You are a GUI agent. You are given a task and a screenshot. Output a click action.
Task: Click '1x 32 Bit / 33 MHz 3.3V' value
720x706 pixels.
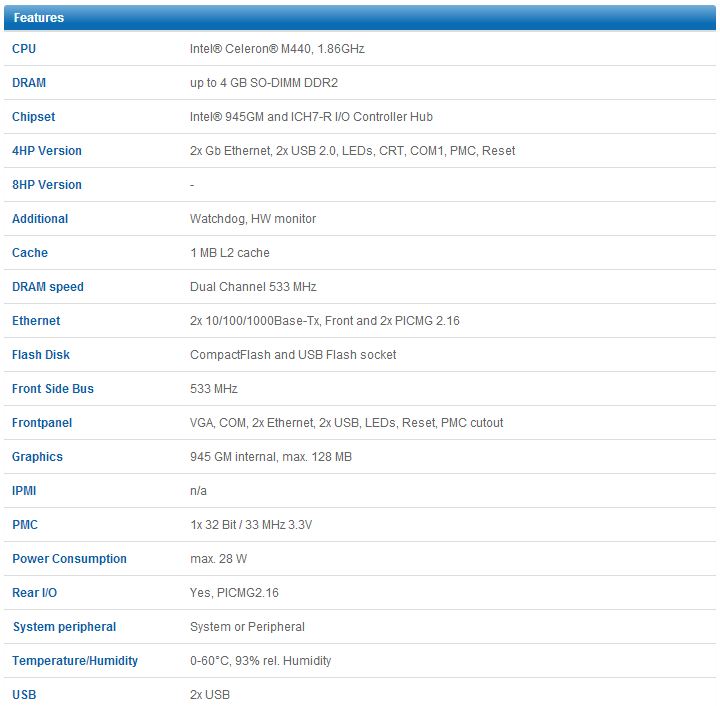point(251,524)
